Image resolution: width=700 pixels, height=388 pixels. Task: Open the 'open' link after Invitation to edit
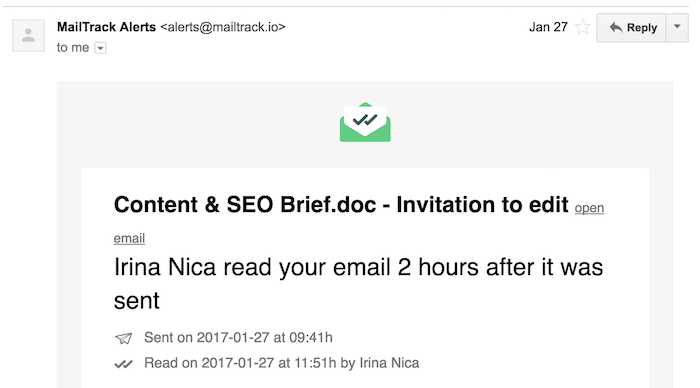click(589, 208)
